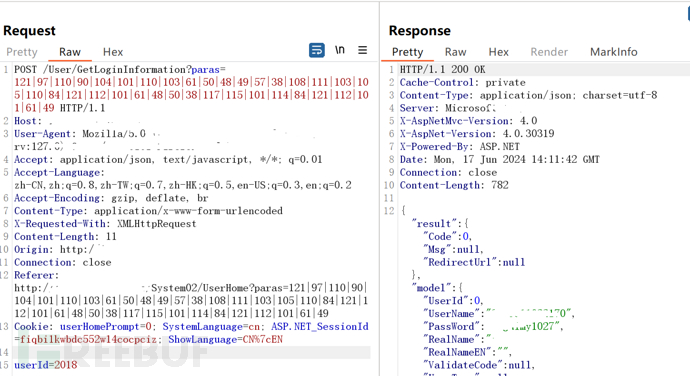Click the HTTP/1.1 200 OK status line
The height and width of the screenshot is (376, 690).
tap(442, 70)
